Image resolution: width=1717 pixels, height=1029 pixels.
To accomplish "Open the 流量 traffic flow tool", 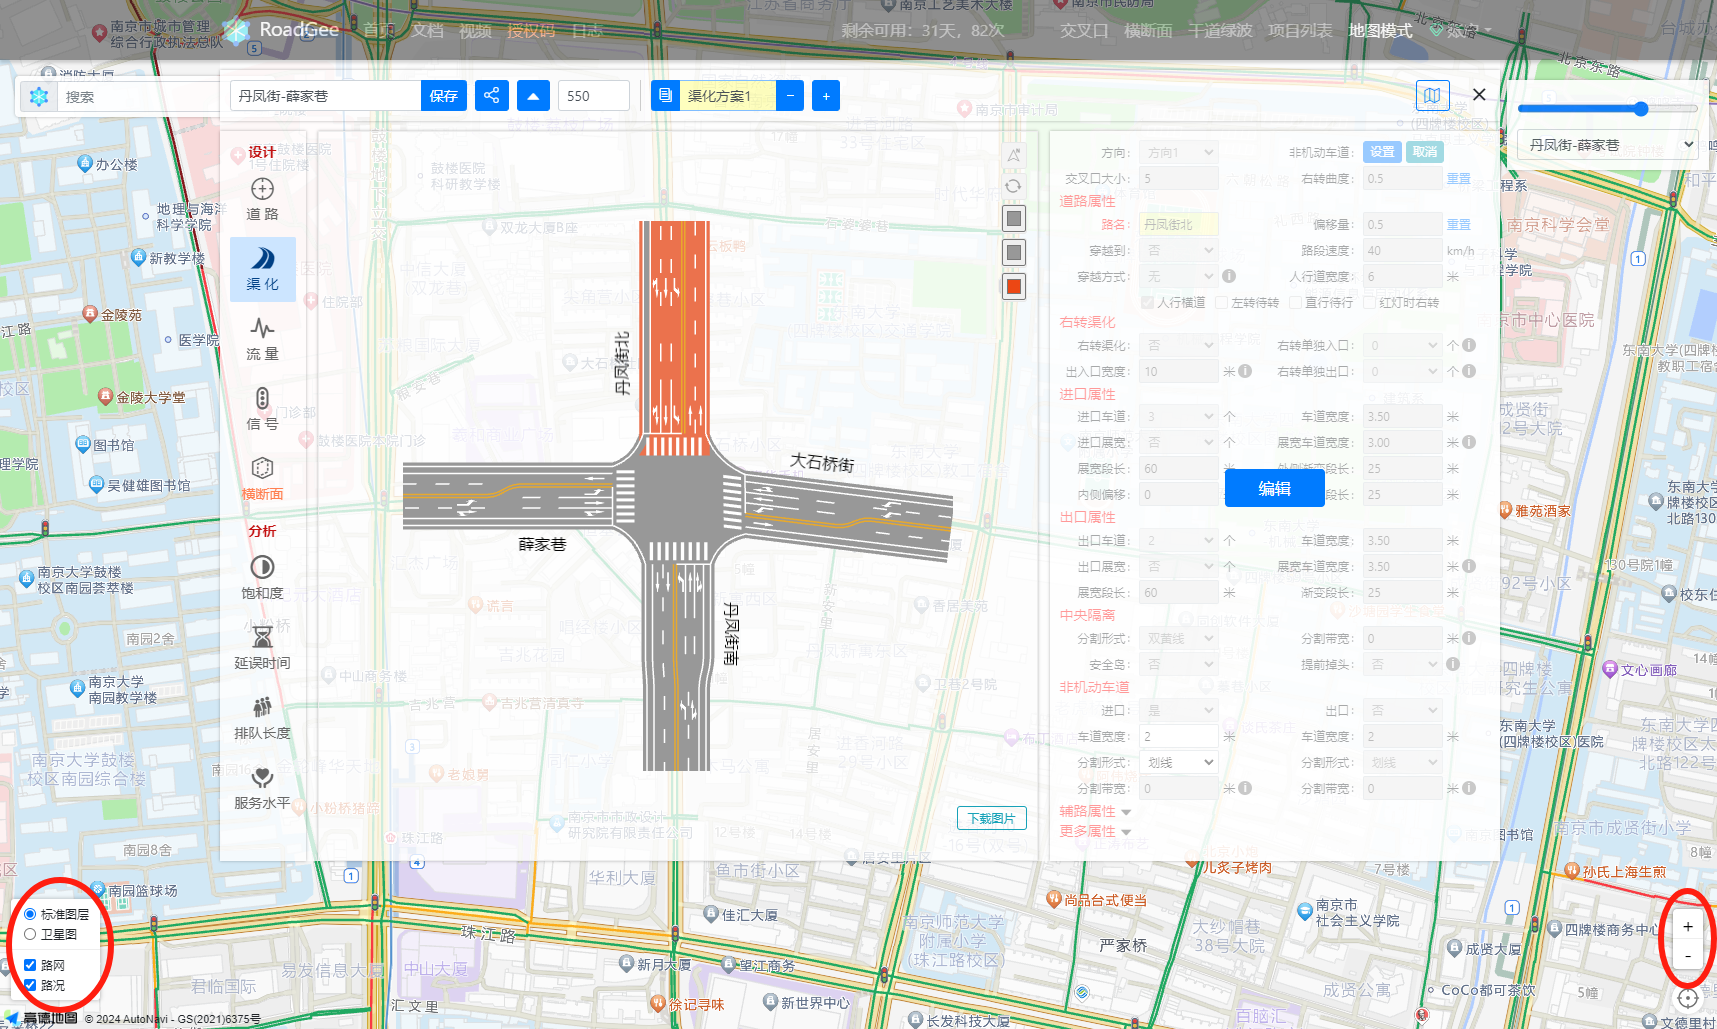I will tap(262, 339).
